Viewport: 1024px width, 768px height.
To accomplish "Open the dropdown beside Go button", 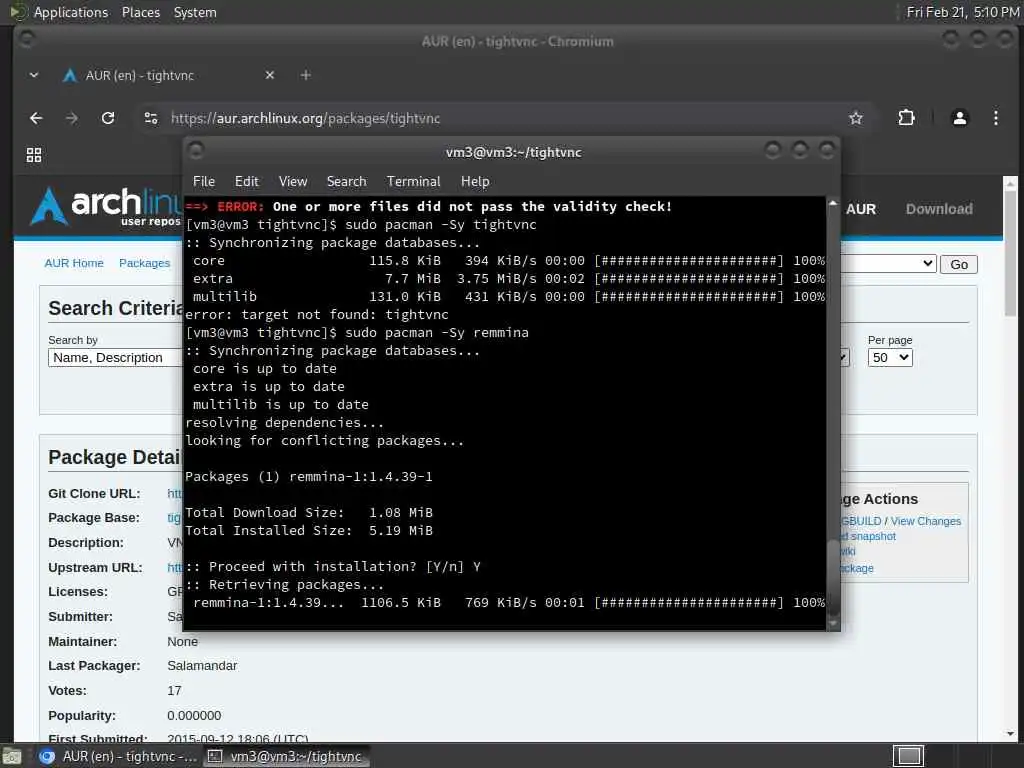I will (x=888, y=264).
